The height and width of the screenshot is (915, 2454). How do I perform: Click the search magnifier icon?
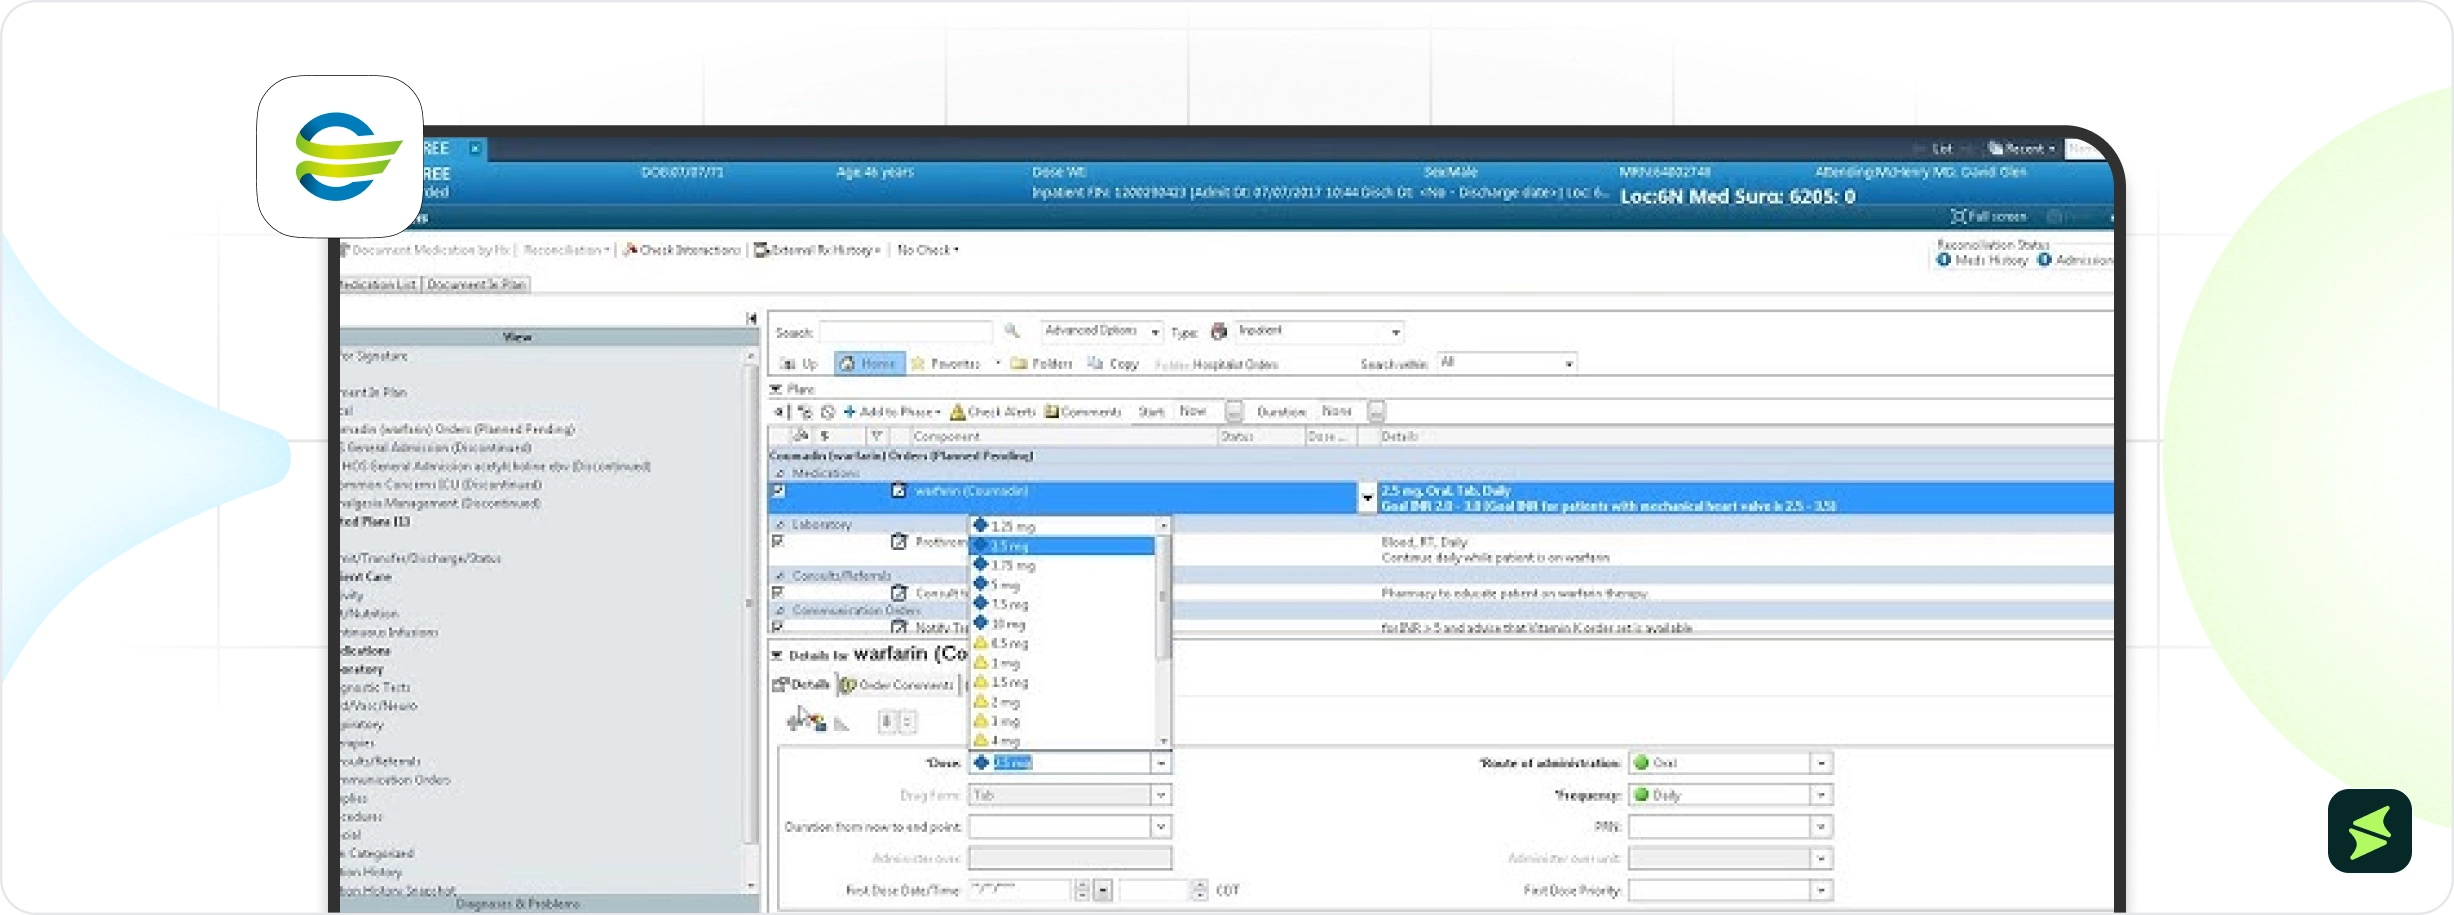(x=1012, y=331)
